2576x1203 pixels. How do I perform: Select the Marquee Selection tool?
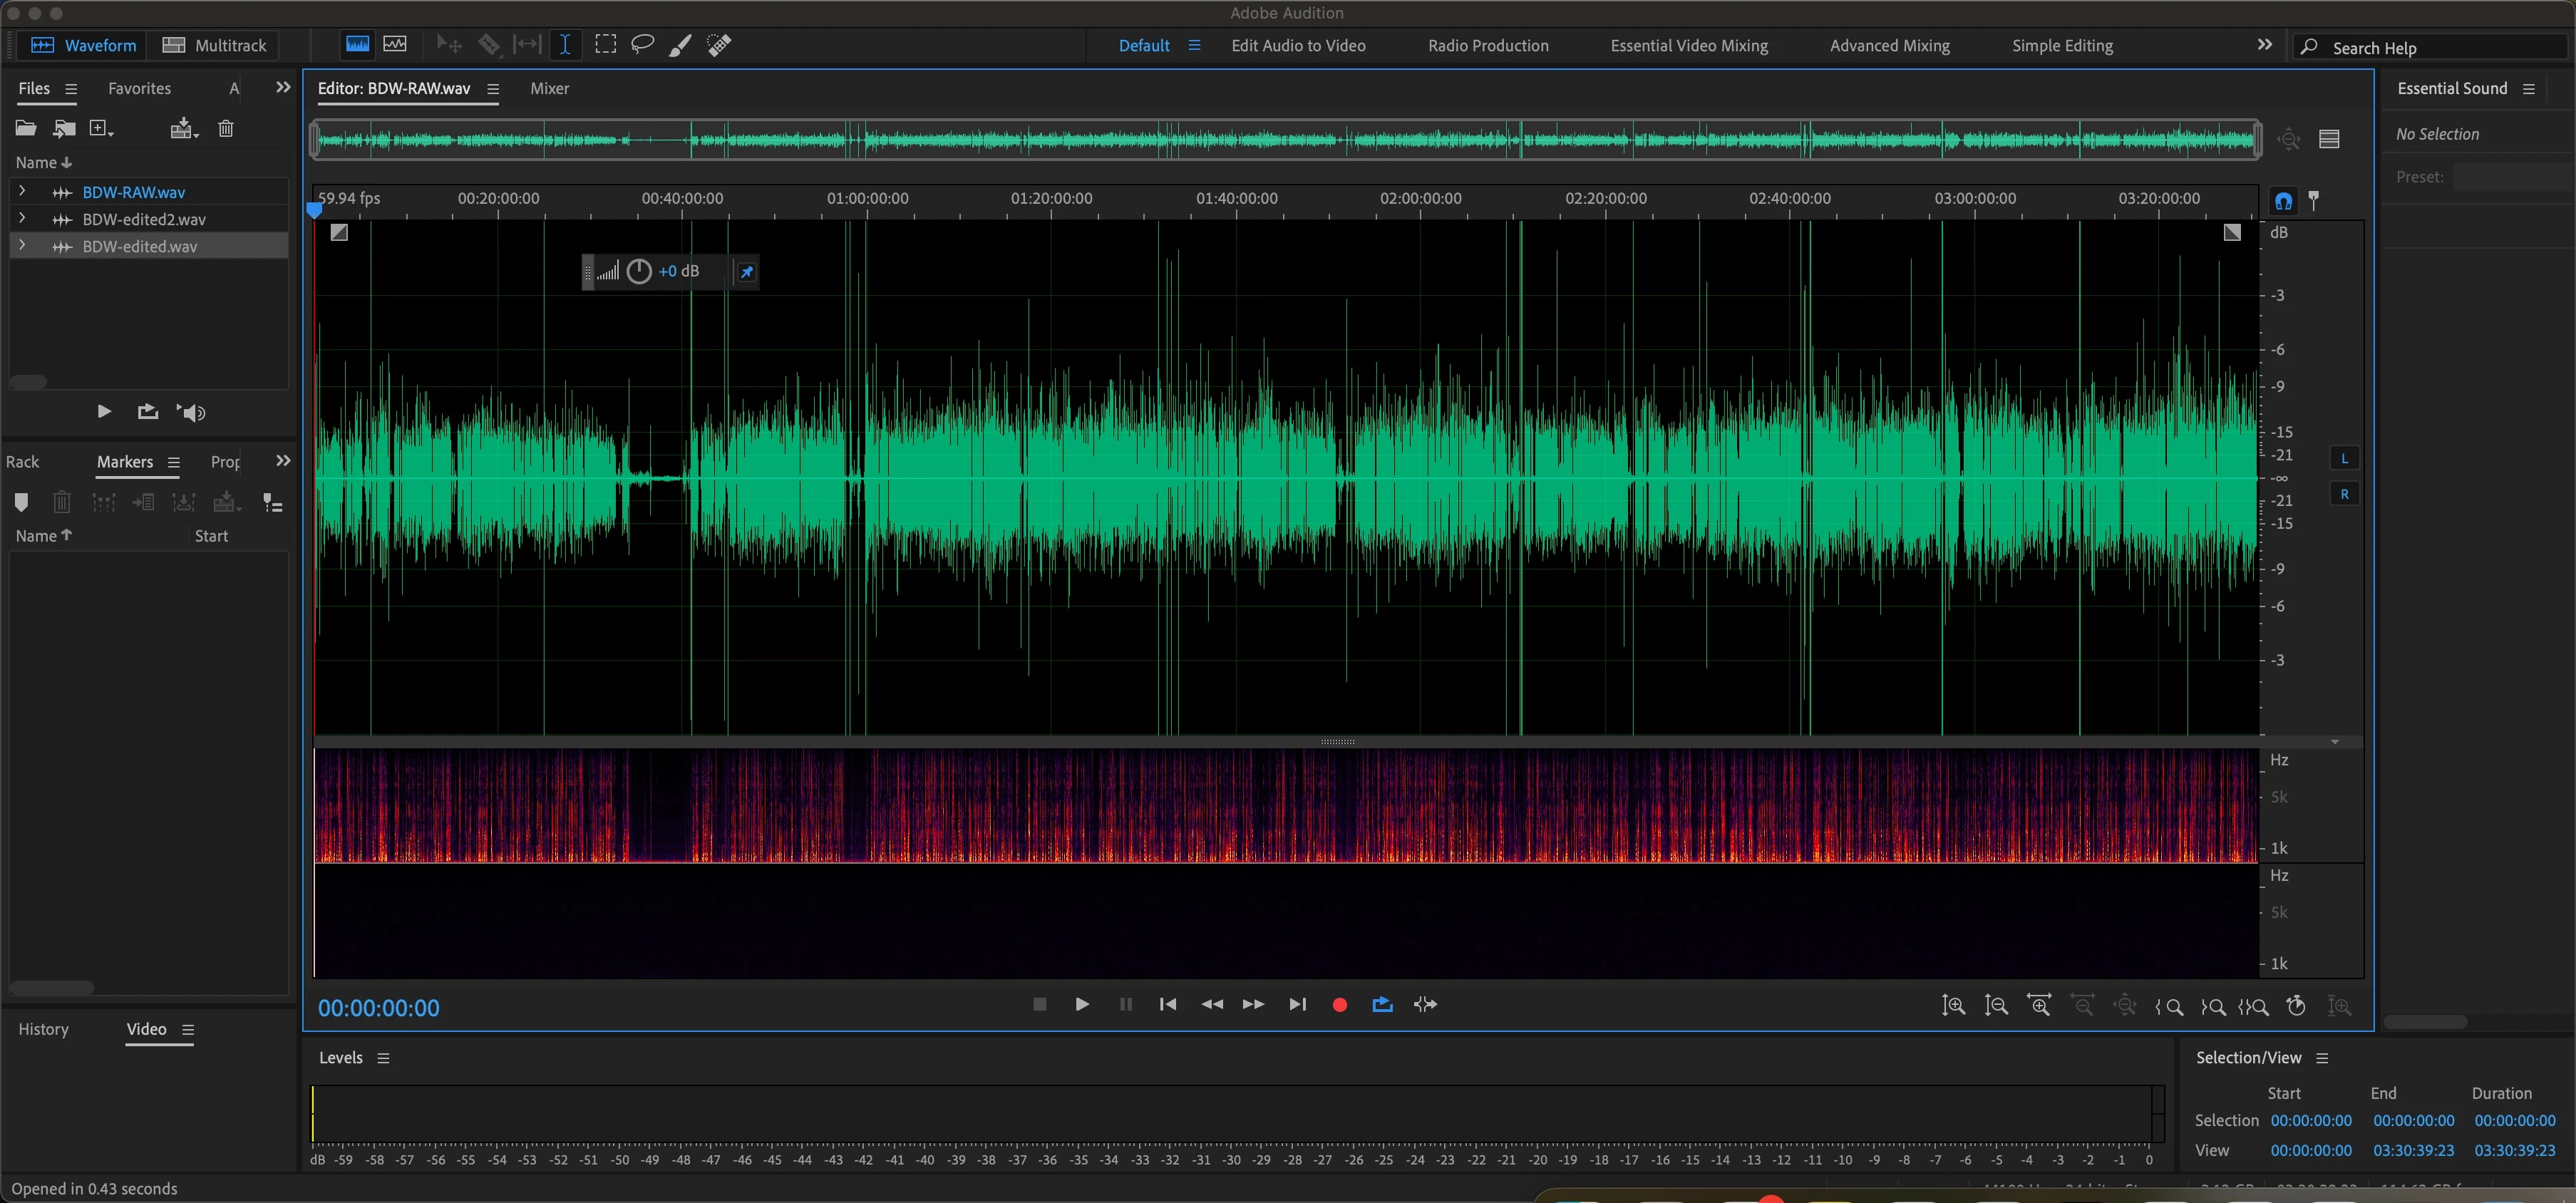[605, 44]
